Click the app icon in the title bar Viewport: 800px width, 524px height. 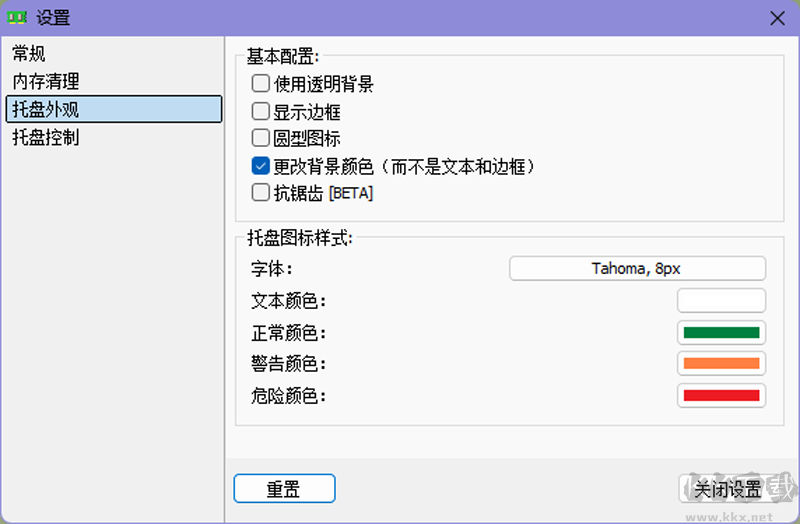click(17, 17)
